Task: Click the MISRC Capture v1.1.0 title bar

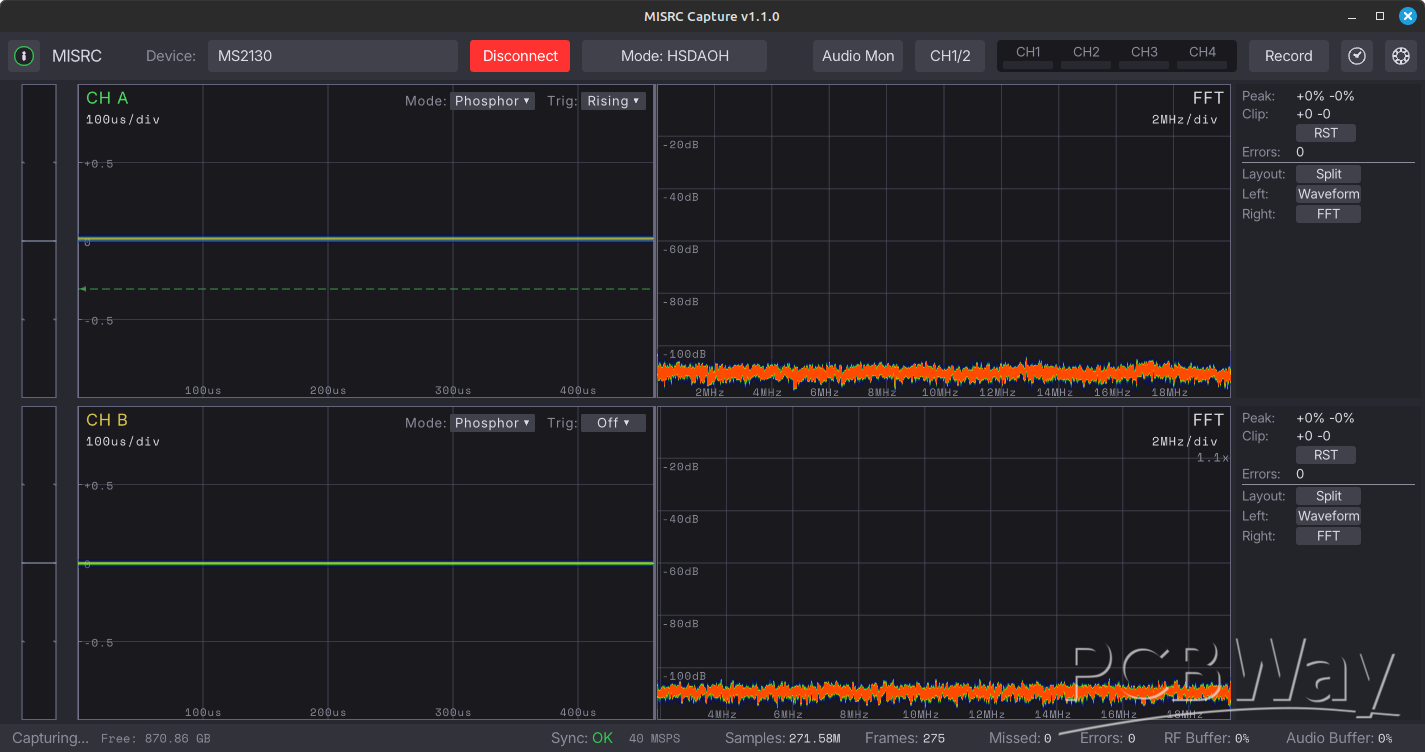Action: (x=712, y=16)
